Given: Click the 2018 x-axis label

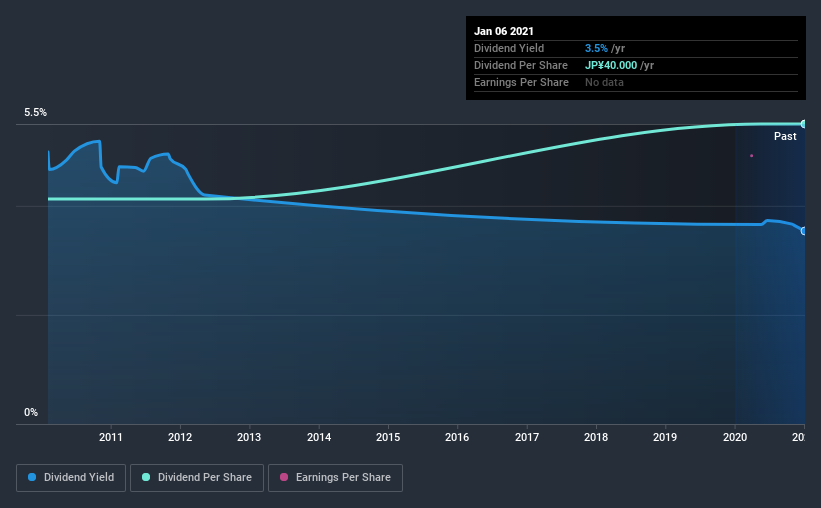Looking at the screenshot, I should [x=596, y=437].
